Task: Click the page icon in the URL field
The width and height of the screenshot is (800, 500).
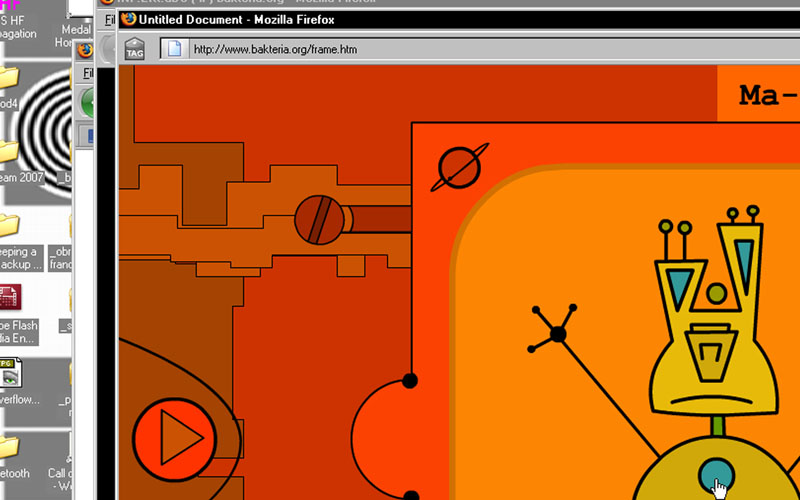Action: click(x=173, y=48)
